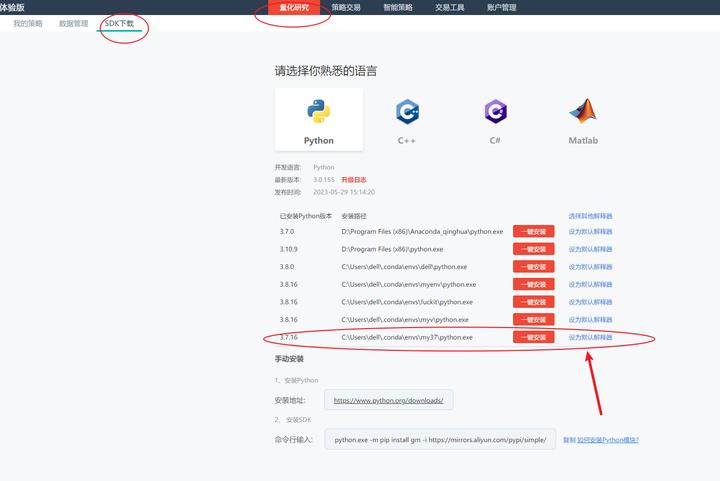Viewport: 720px width, 481px height.
Task: Click the 选择其他解释器 link
Action: point(591,216)
